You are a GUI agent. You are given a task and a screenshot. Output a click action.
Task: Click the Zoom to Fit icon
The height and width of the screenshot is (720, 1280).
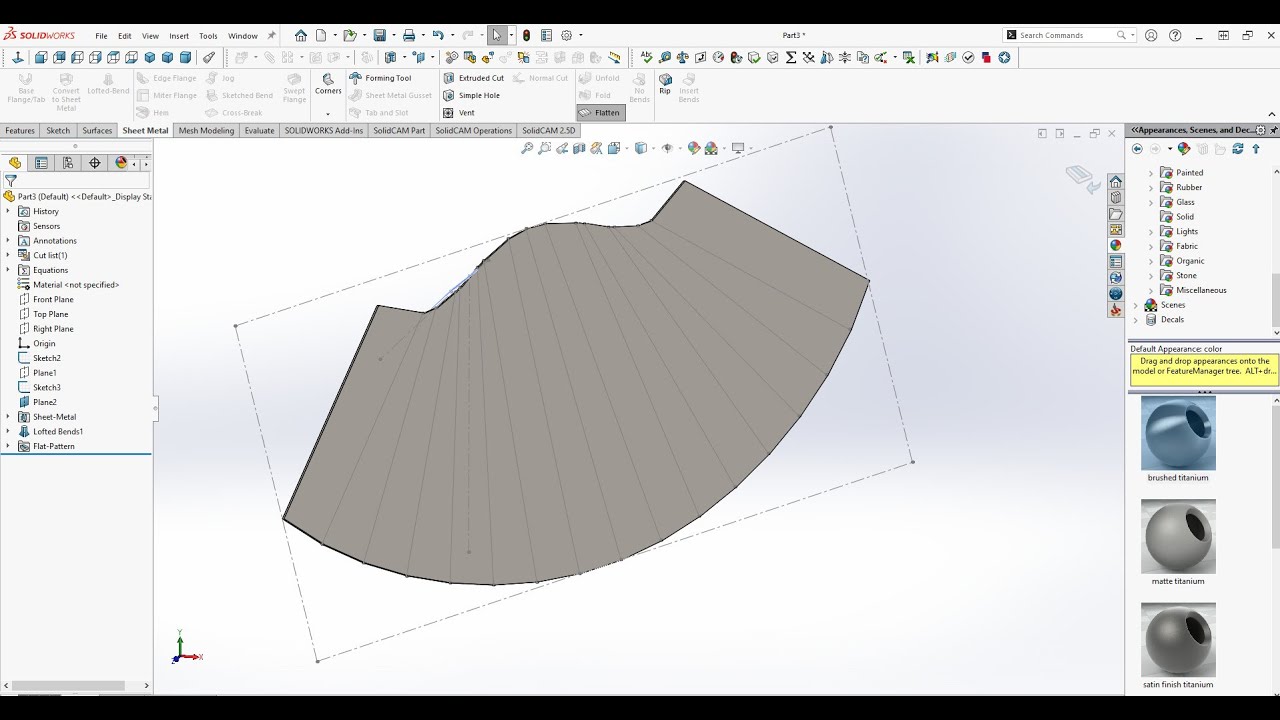click(x=527, y=148)
